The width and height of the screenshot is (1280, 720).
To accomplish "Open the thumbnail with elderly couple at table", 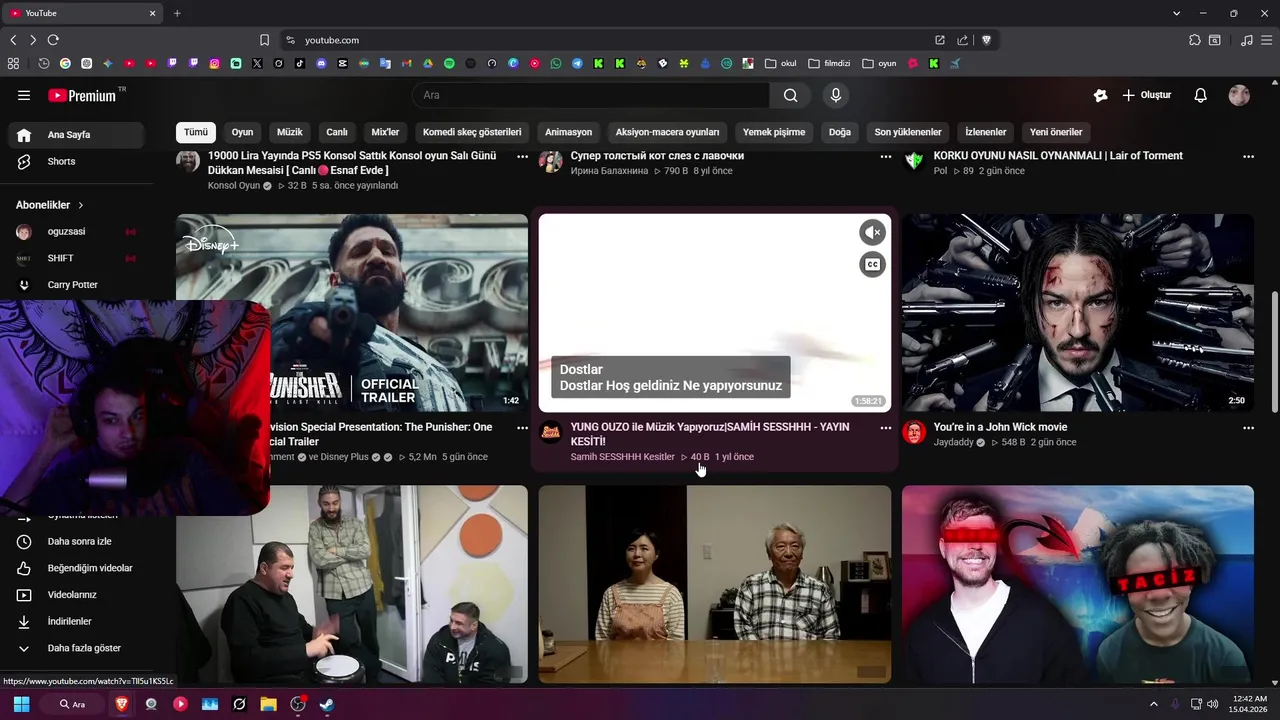I will click(x=715, y=585).
